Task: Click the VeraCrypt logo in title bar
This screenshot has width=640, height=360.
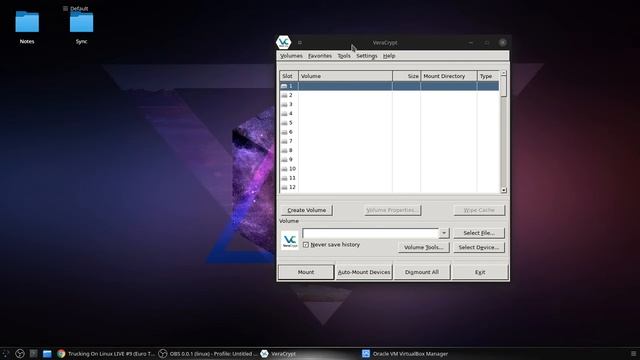Action: (283, 42)
